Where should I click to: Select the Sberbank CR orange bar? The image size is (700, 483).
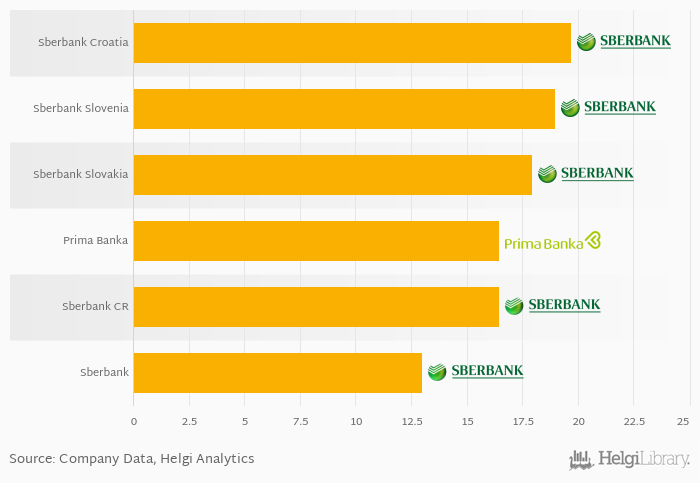[316, 307]
